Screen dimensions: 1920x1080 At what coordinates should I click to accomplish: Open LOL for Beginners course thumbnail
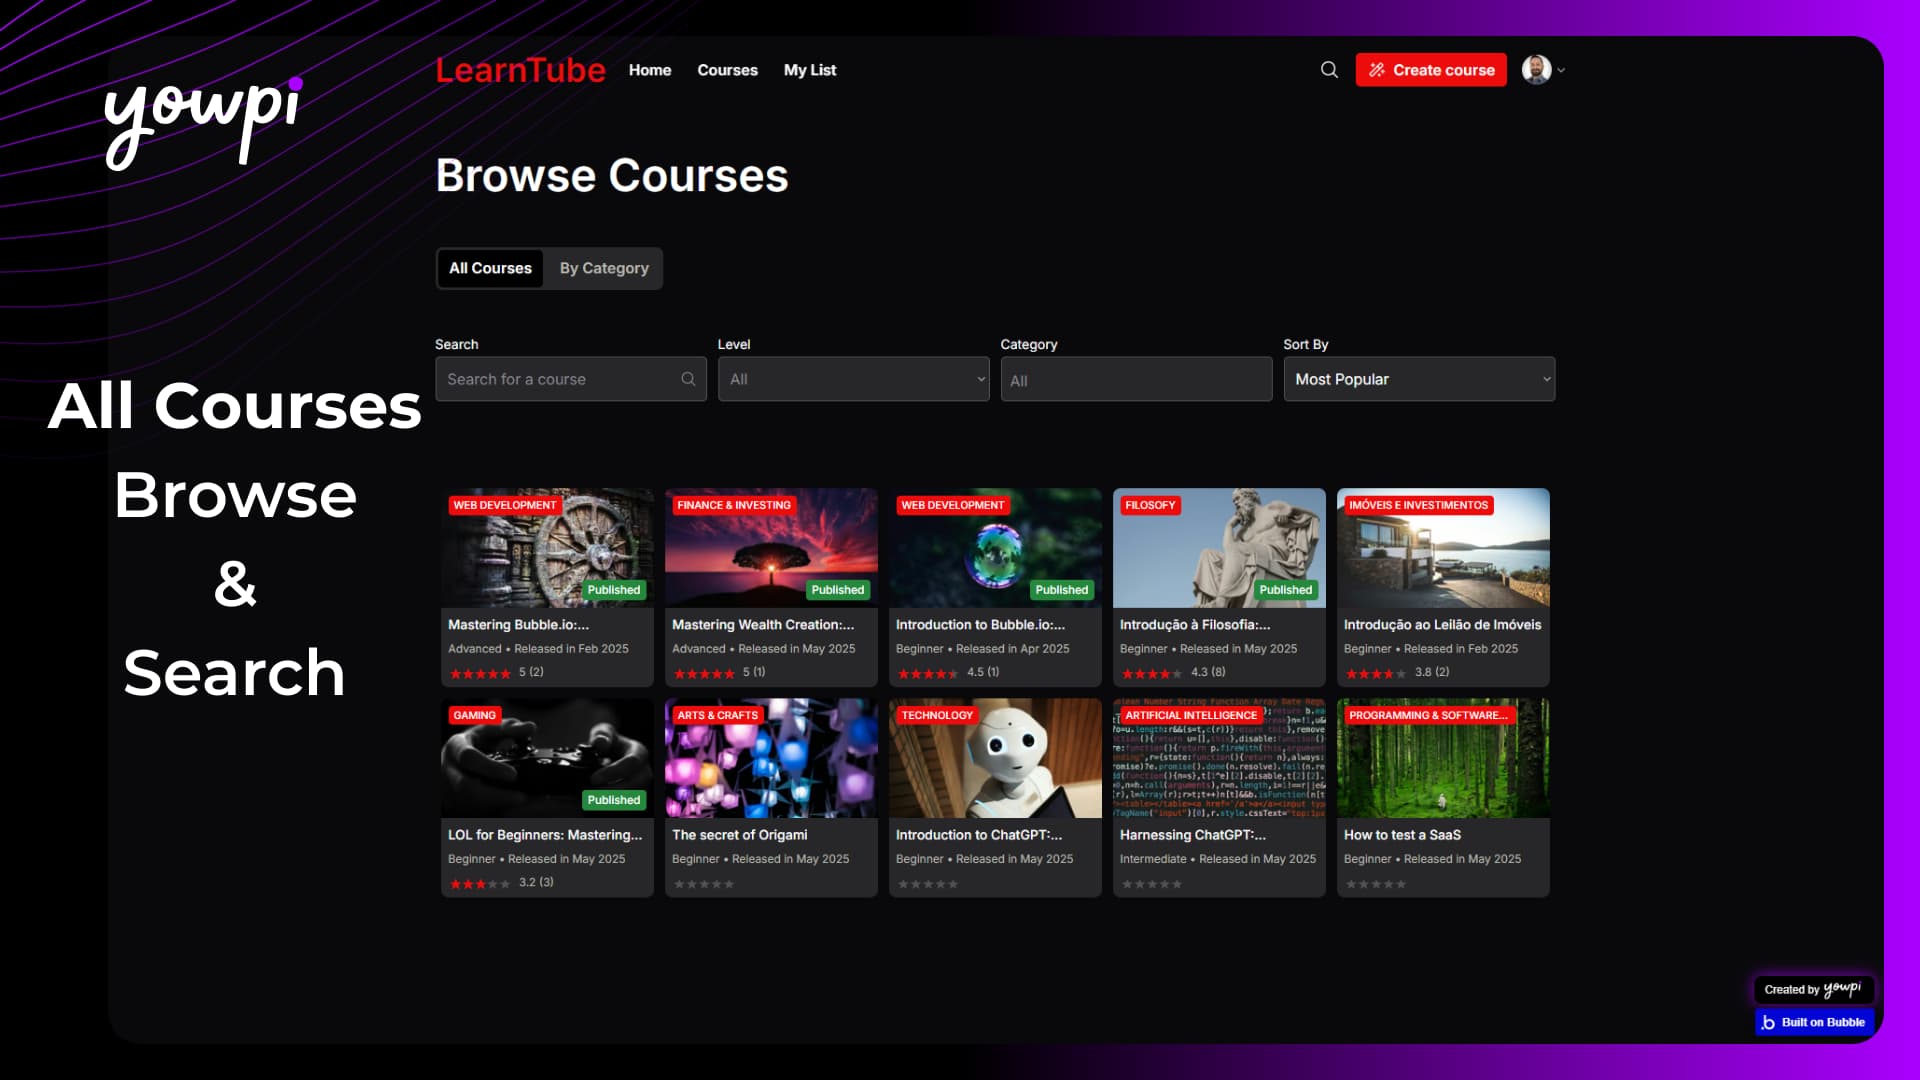coord(547,758)
